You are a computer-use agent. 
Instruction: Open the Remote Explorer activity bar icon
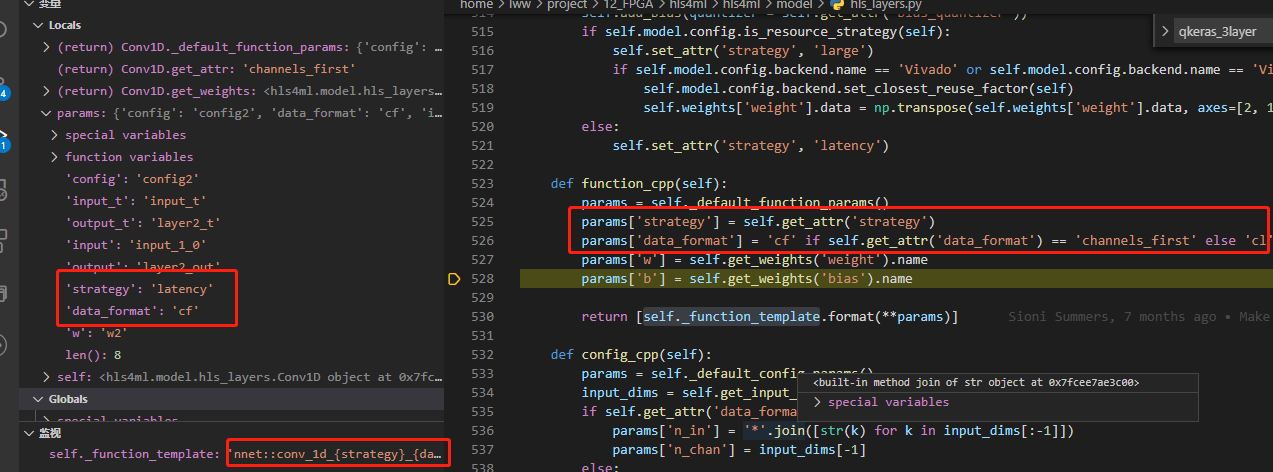[x=5, y=188]
